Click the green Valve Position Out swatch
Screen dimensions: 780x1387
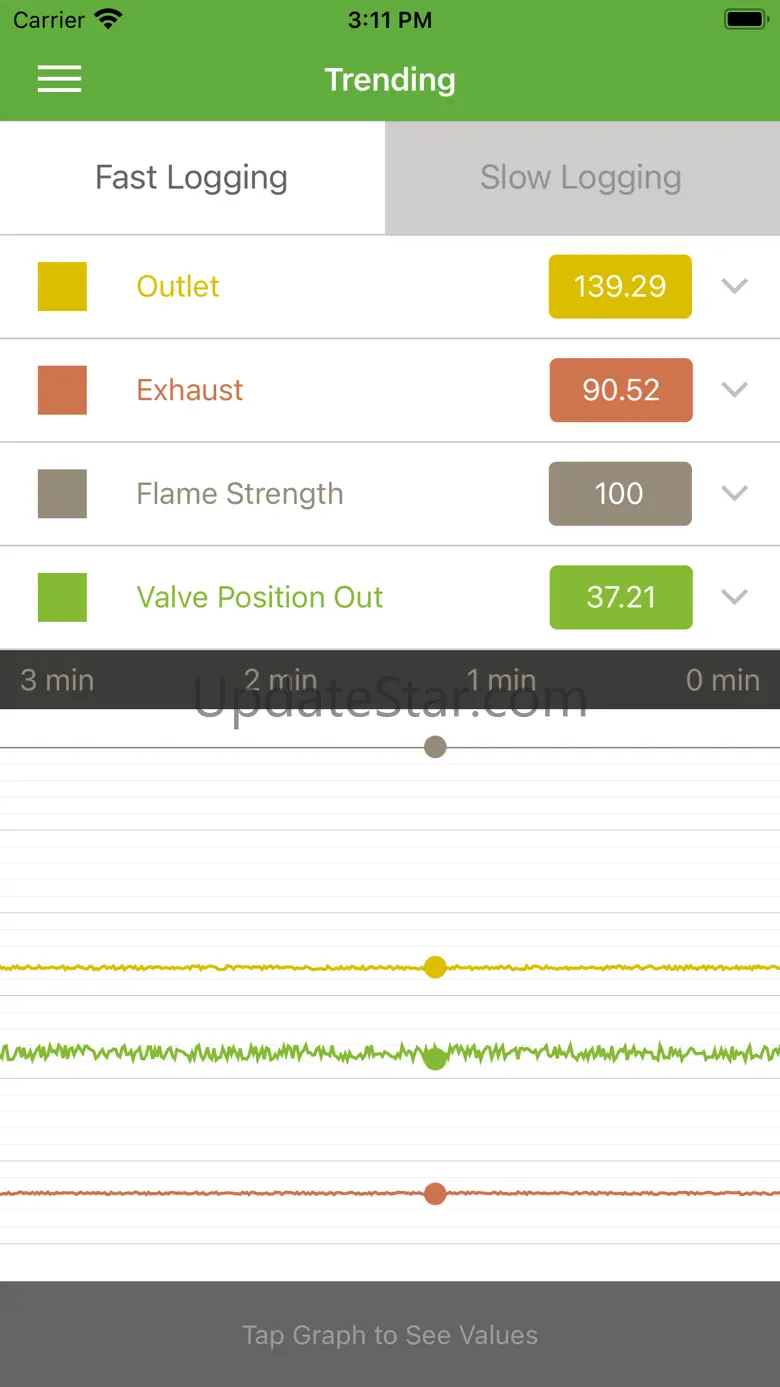tap(62, 597)
